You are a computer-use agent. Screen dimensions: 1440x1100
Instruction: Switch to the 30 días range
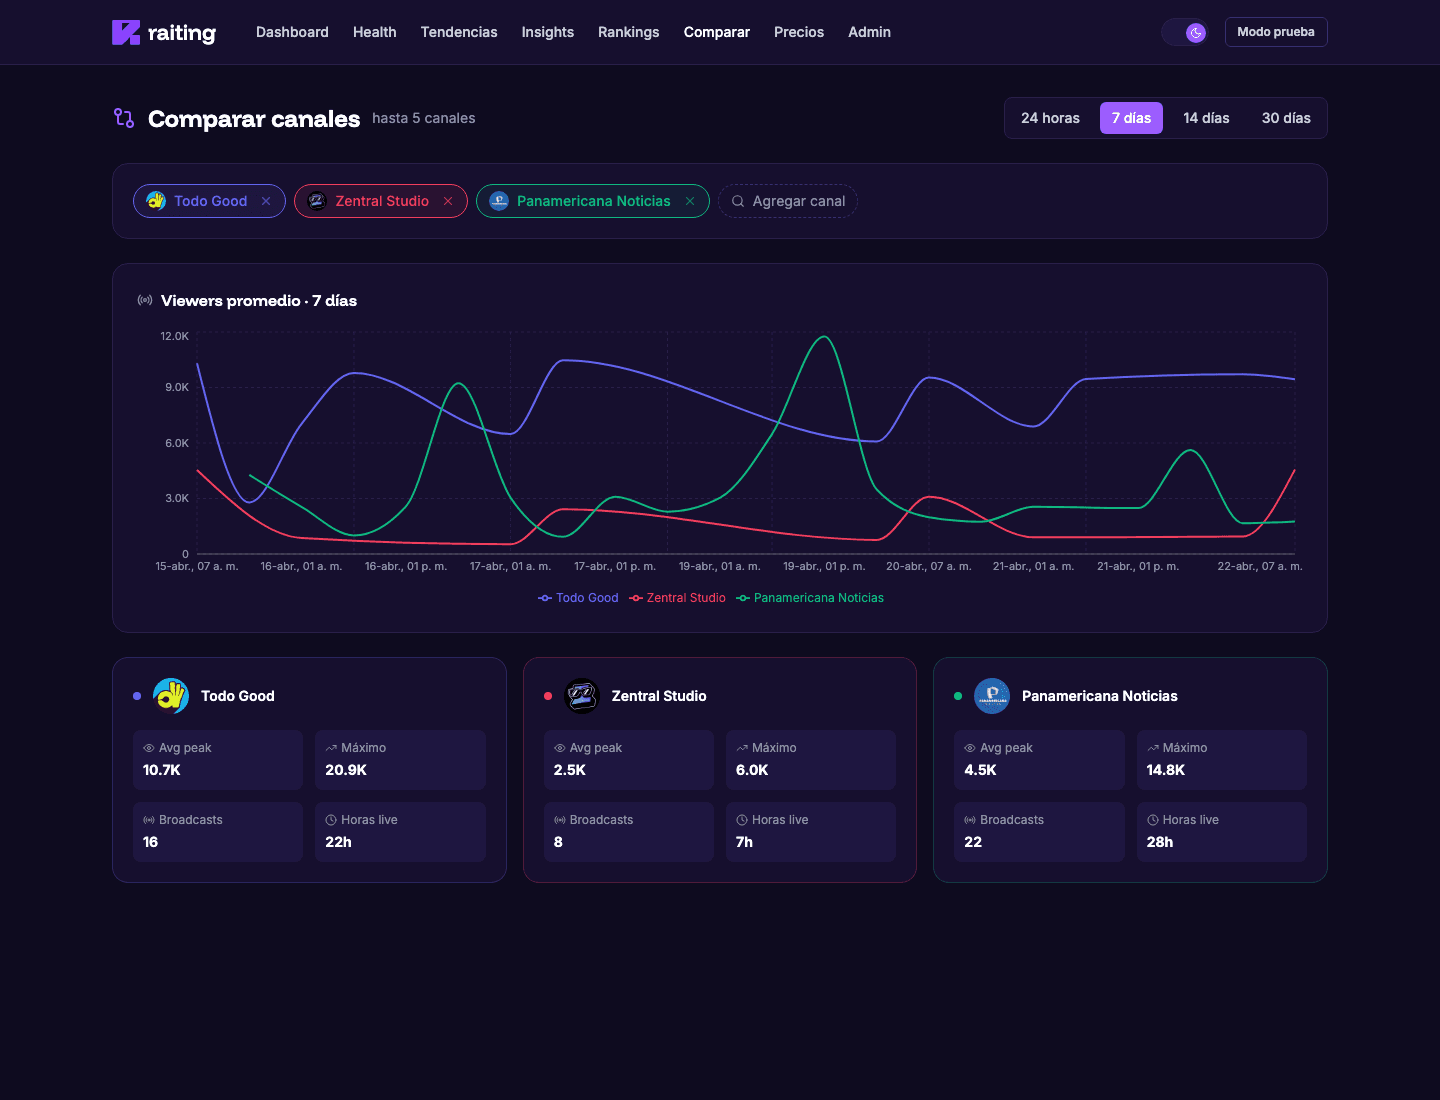[x=1286, y=118]
